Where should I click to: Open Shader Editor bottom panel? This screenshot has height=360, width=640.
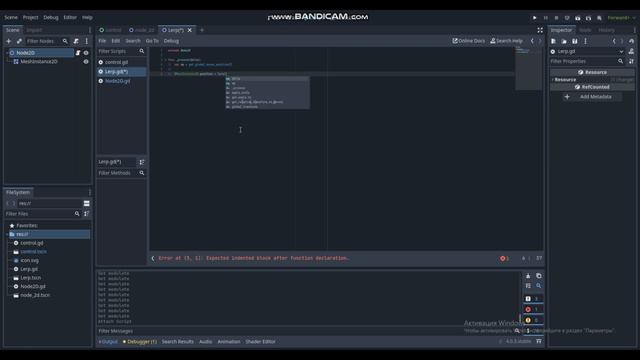pos(260,342)
